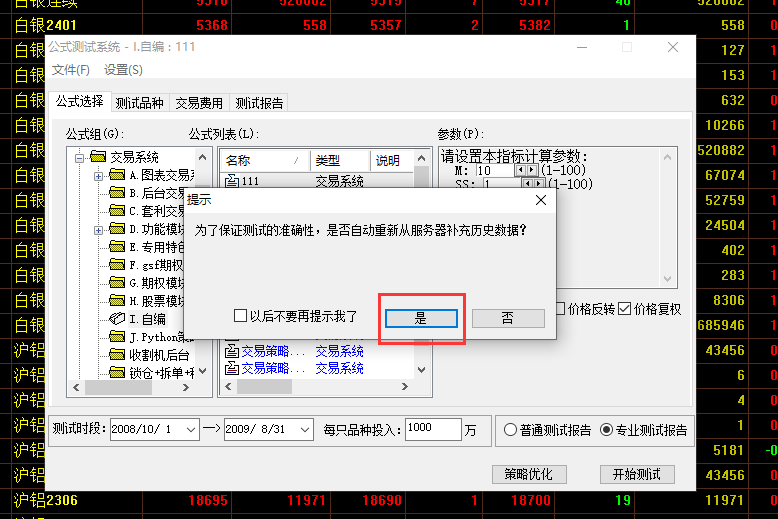
Task: Select the C.套利交易 folder icon
Action: 117,210
